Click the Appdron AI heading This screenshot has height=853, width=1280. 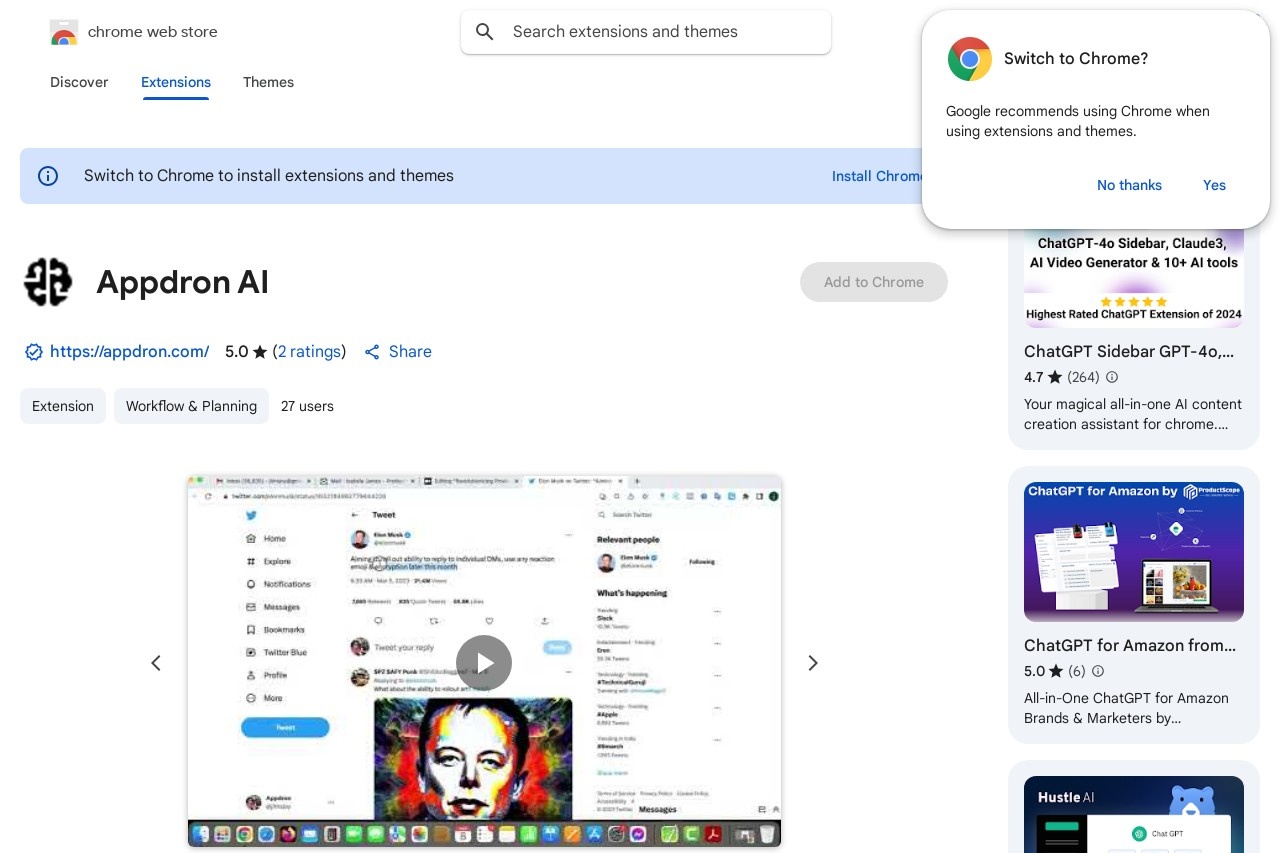[x=182, y=282]
